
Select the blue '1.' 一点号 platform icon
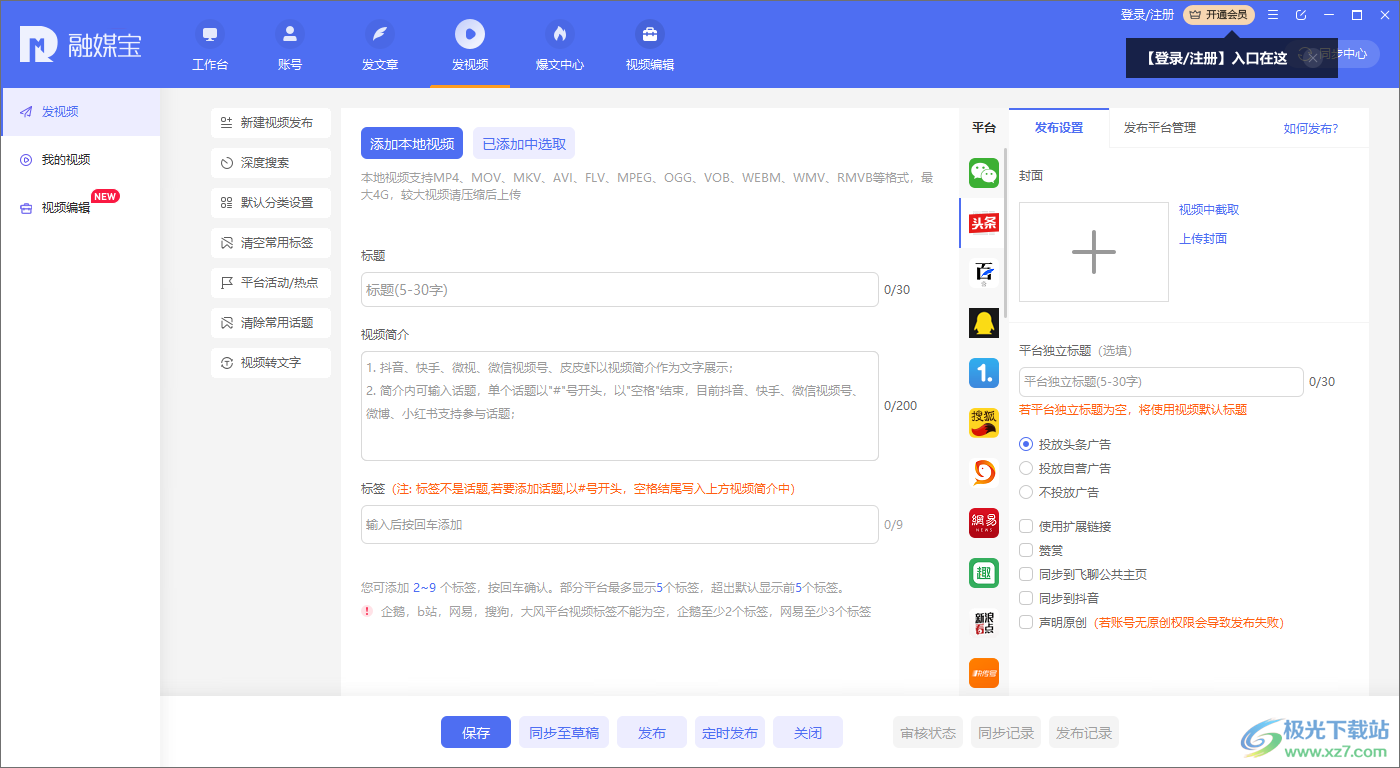point(984,373)
